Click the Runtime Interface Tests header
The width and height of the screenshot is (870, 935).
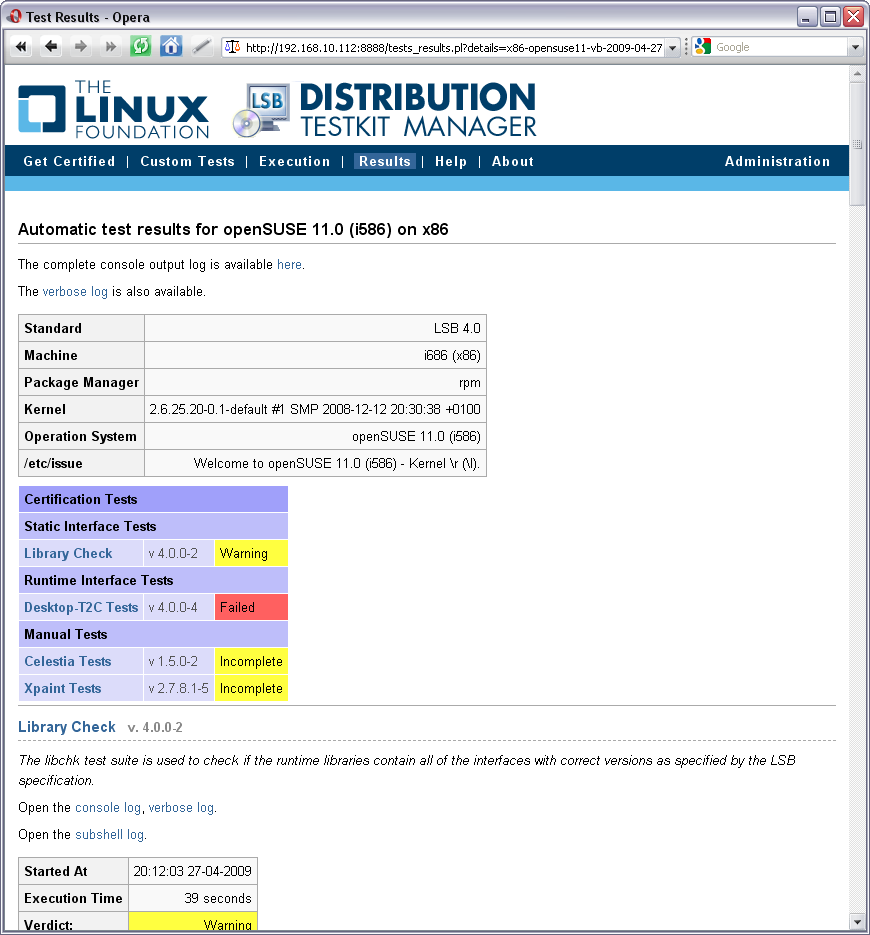[153, 581]
